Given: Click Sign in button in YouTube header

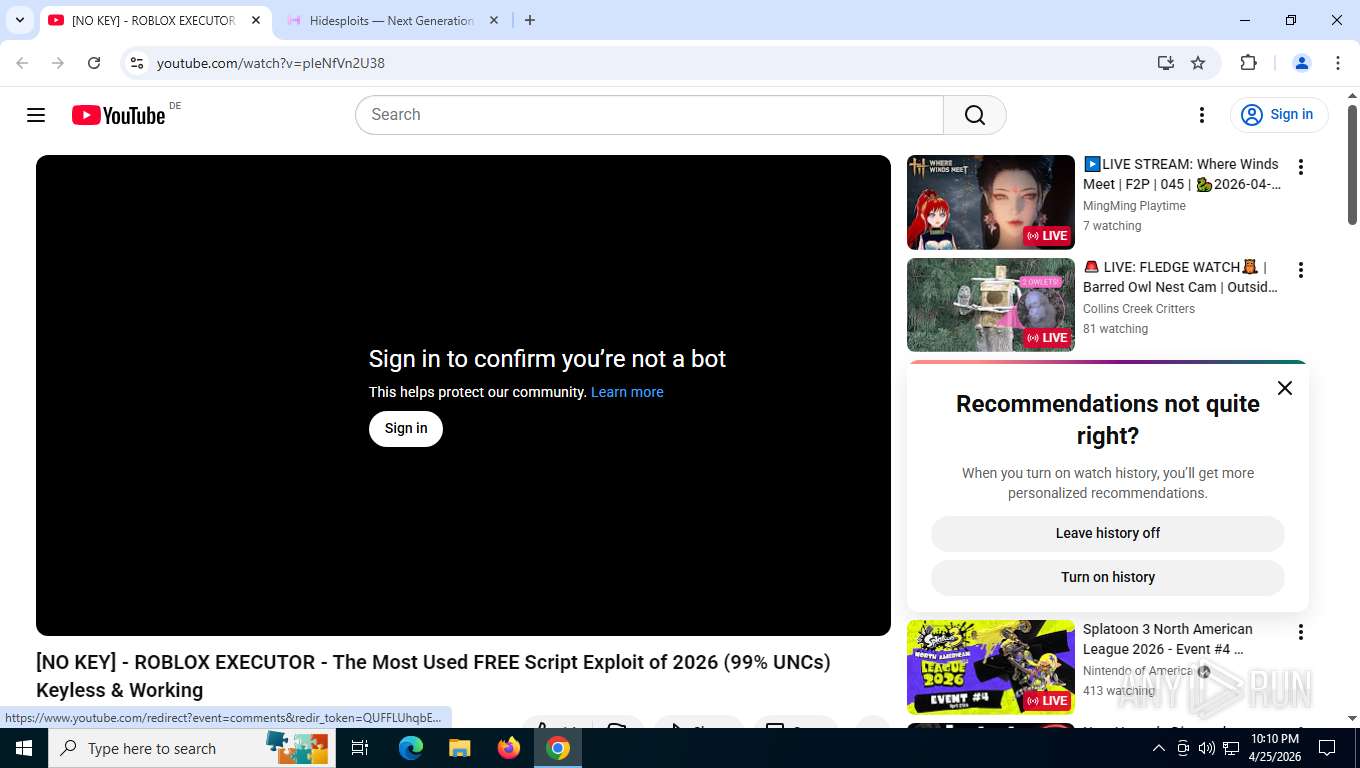Looking at the screenshot, I should pyautogui.click(x=1279, y=115).
